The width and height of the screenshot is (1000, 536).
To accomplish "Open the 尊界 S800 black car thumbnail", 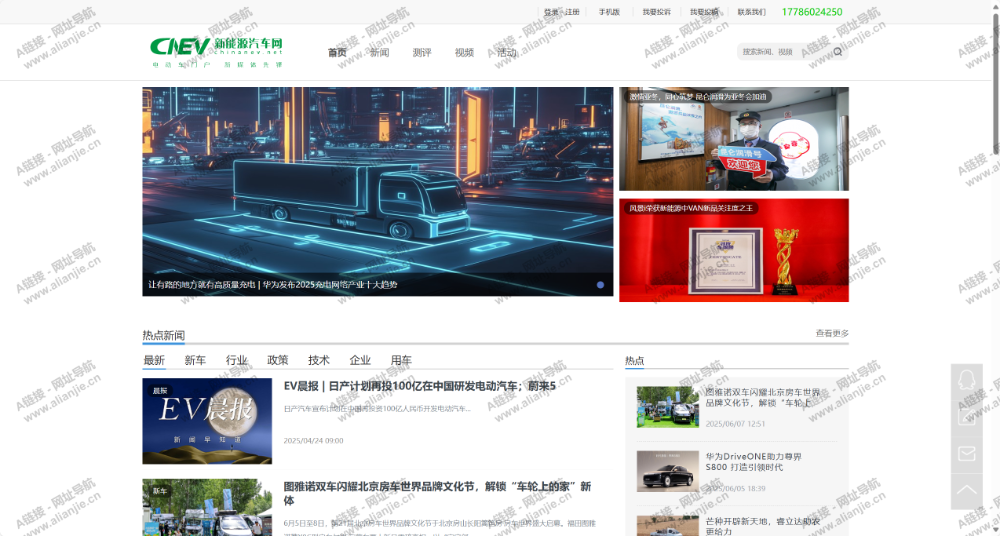I will 668,472.
